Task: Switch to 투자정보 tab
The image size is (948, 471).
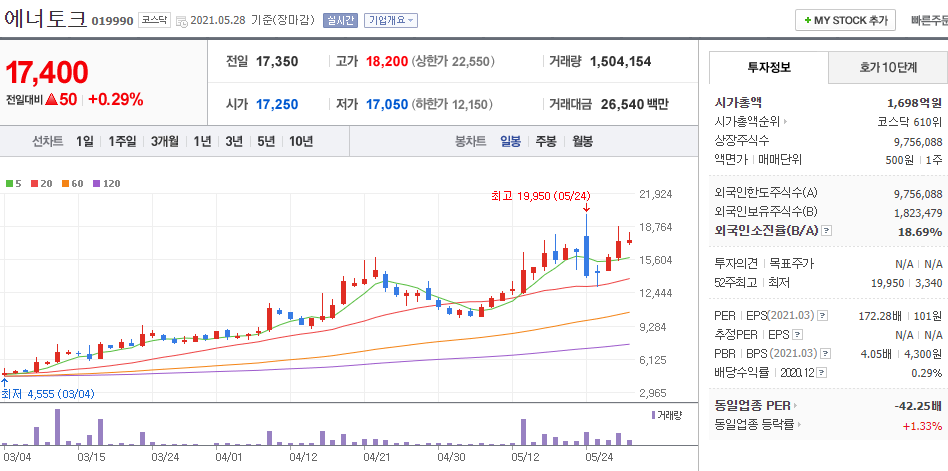Action: point(768,68)
